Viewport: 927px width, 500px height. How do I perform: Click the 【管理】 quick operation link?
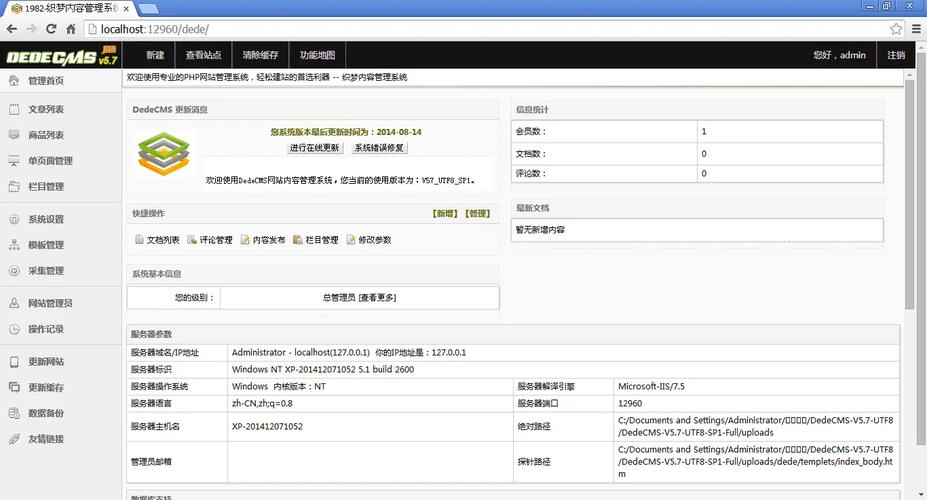point(477,213)
